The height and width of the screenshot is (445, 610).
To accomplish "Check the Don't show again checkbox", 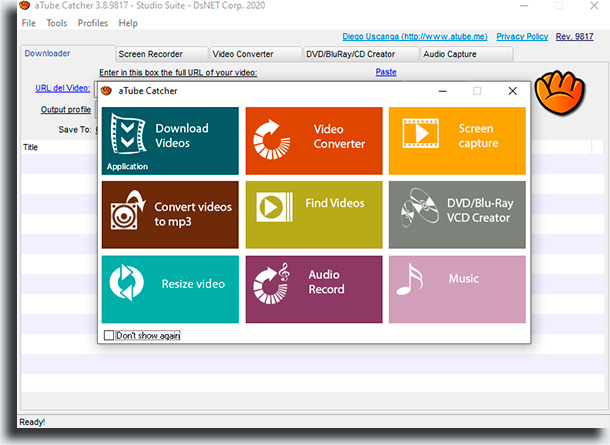I will 109,335.
